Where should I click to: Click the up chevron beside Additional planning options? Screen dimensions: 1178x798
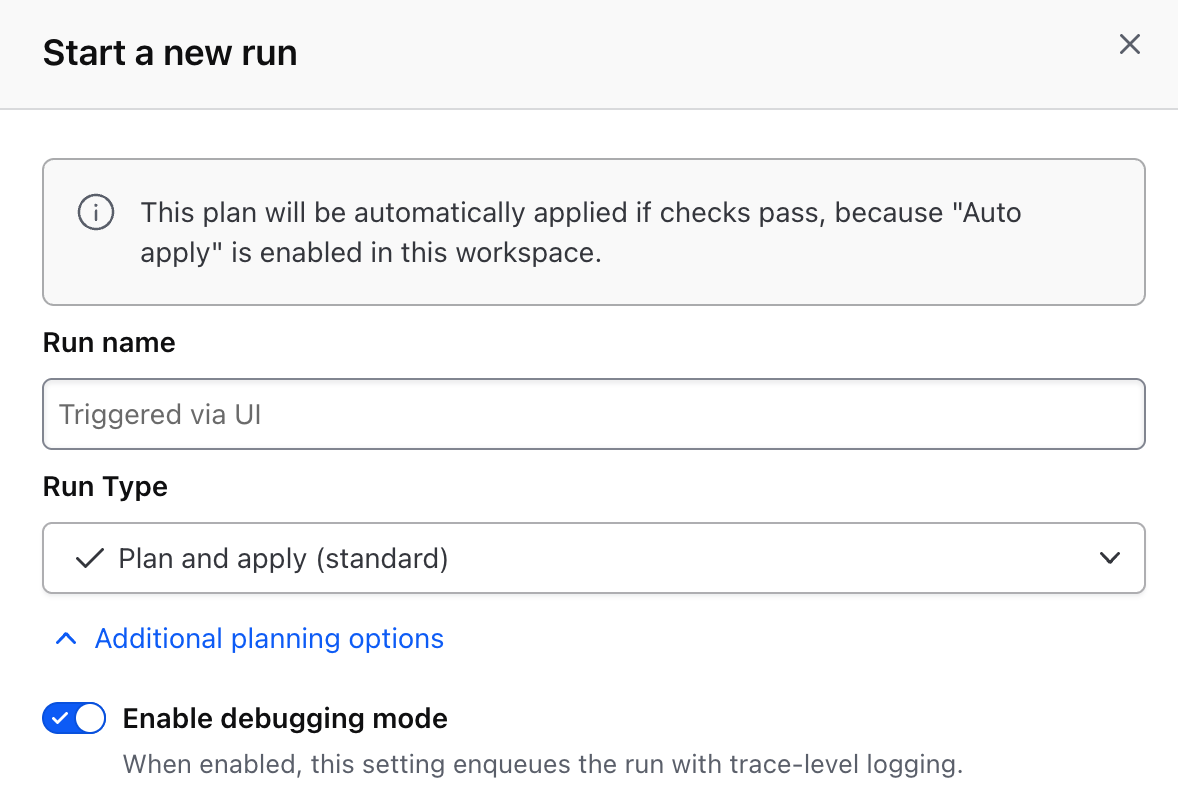(x=66, y=639)
